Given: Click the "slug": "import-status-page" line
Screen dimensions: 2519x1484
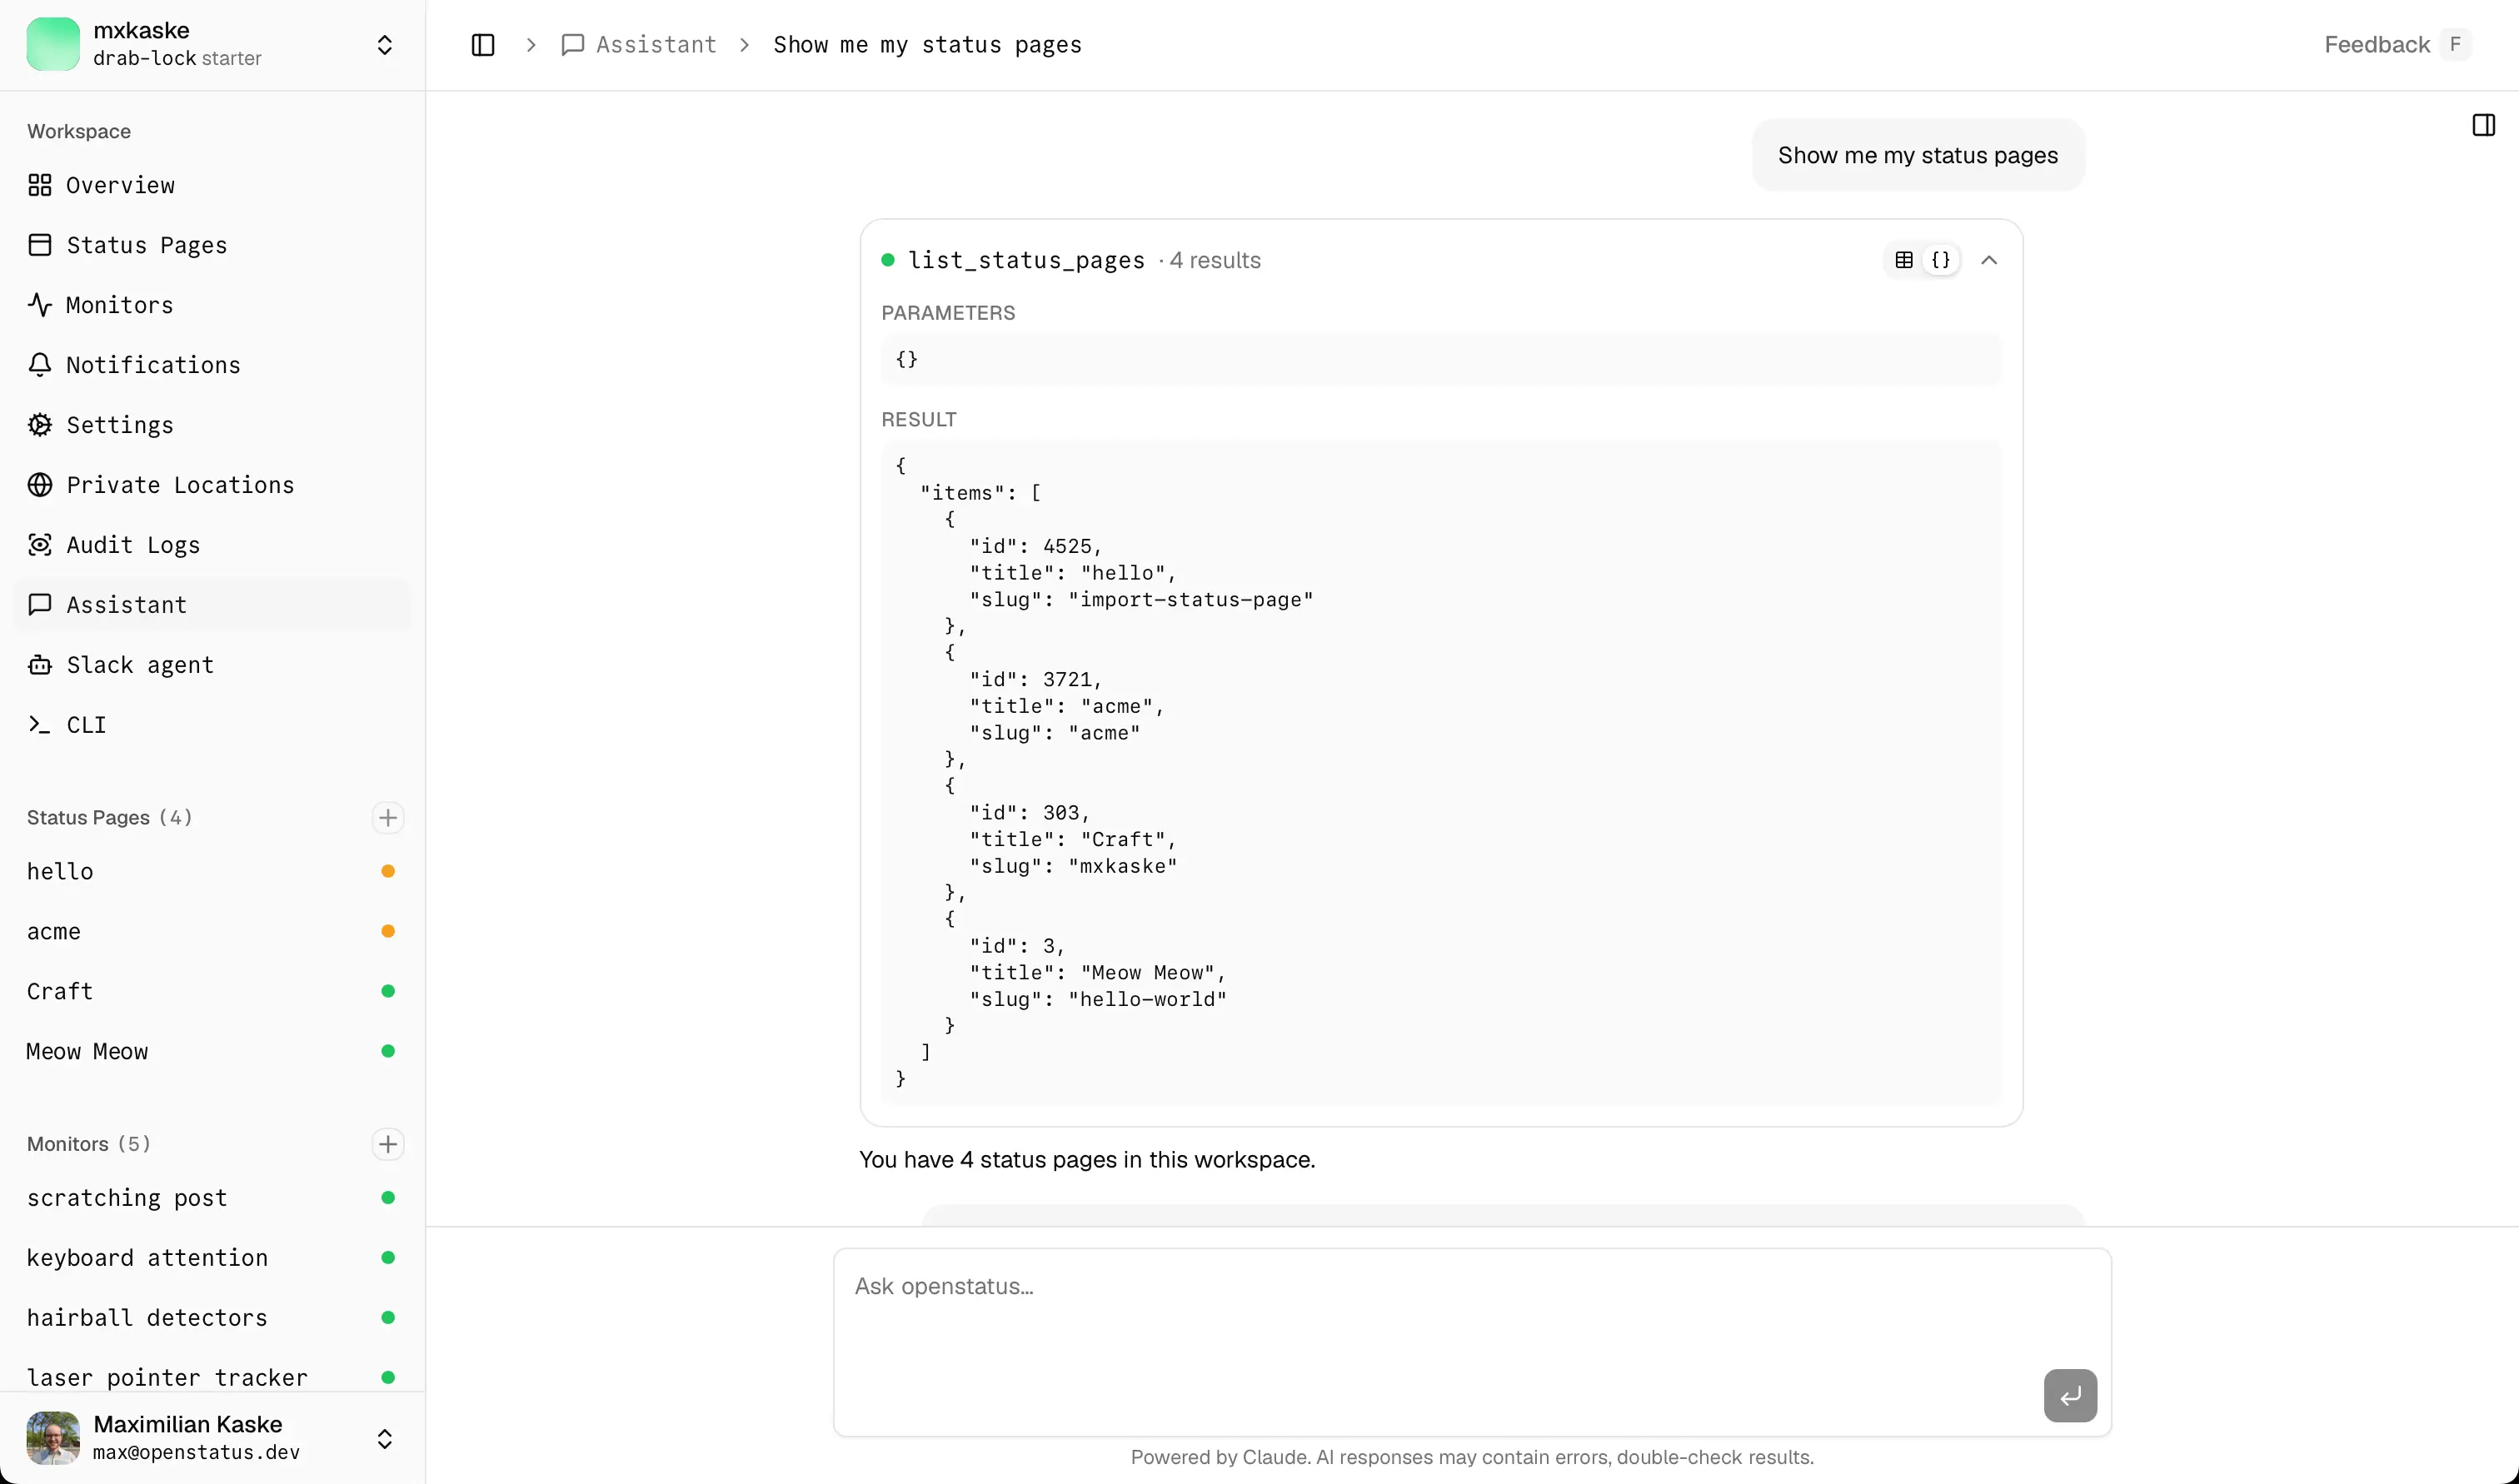Looking at the screenshot, I should click(1141, 600).
